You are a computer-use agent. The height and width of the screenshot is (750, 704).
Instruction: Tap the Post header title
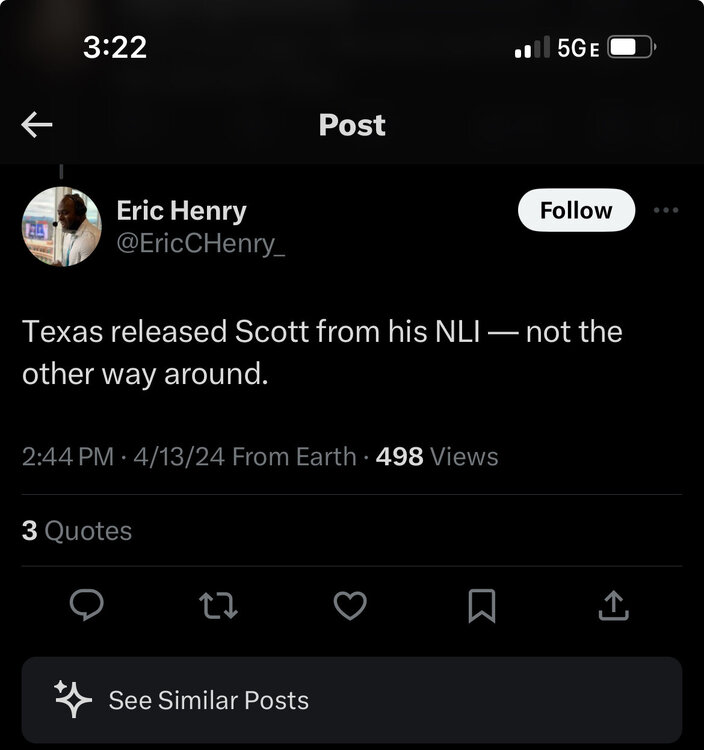point(352,125)
